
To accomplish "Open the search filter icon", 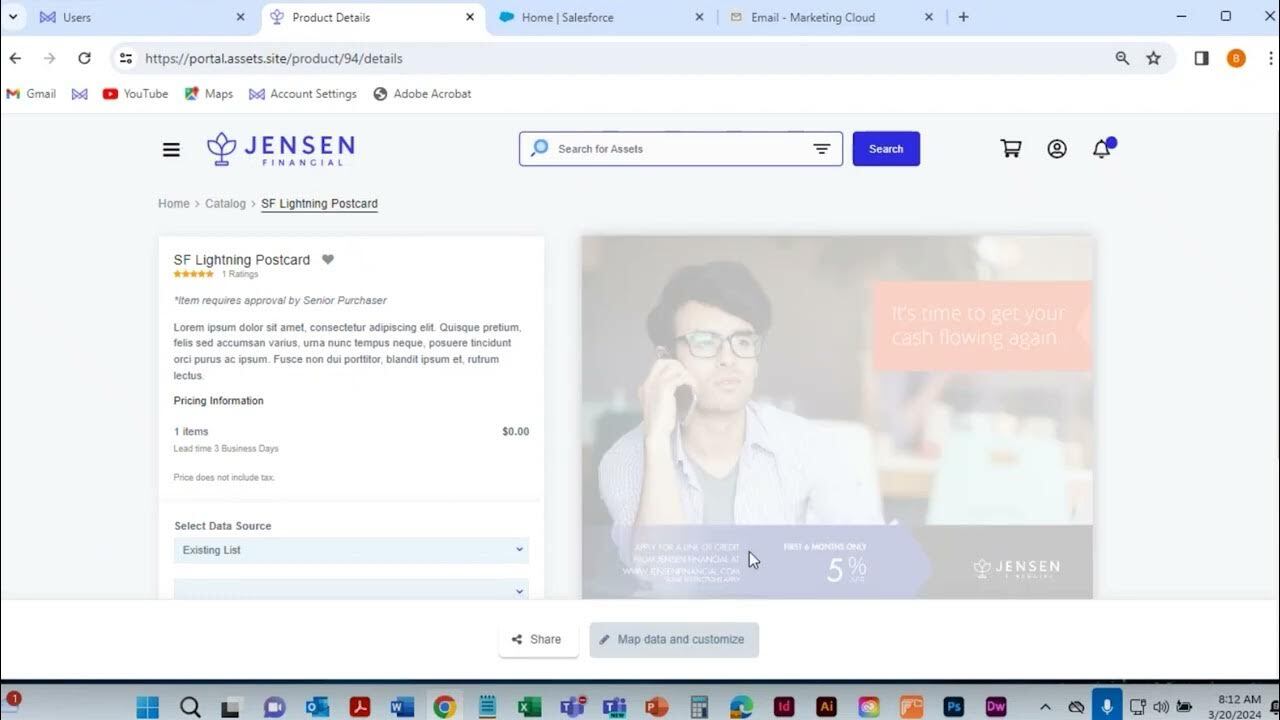I will point(822,148).
